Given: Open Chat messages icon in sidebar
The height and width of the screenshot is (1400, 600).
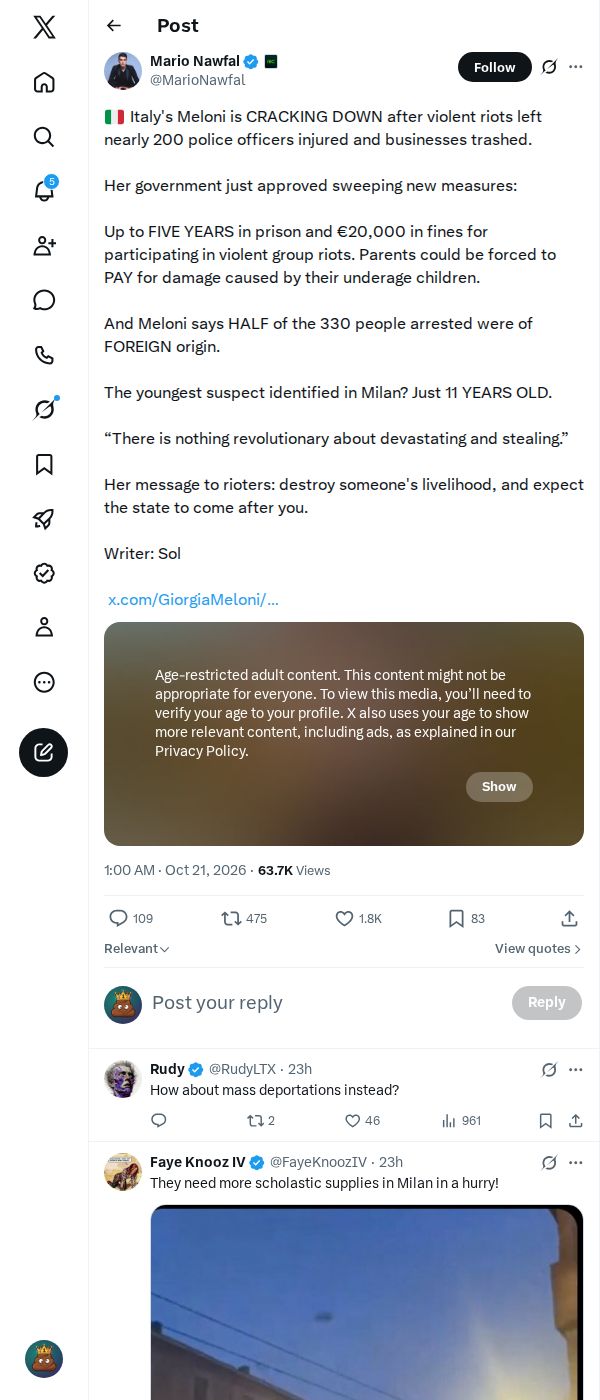Looking at the screenshot, I should pyautogui.click(x=44, y=300).
